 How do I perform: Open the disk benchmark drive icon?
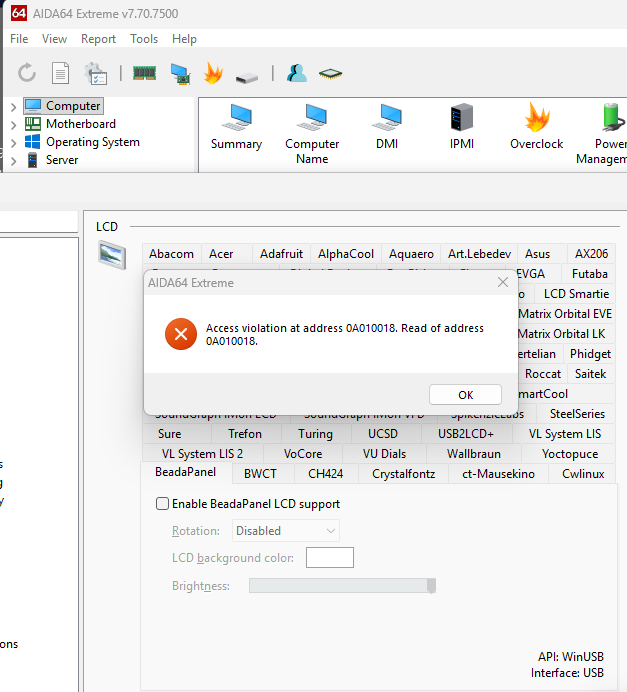[247, 78]
